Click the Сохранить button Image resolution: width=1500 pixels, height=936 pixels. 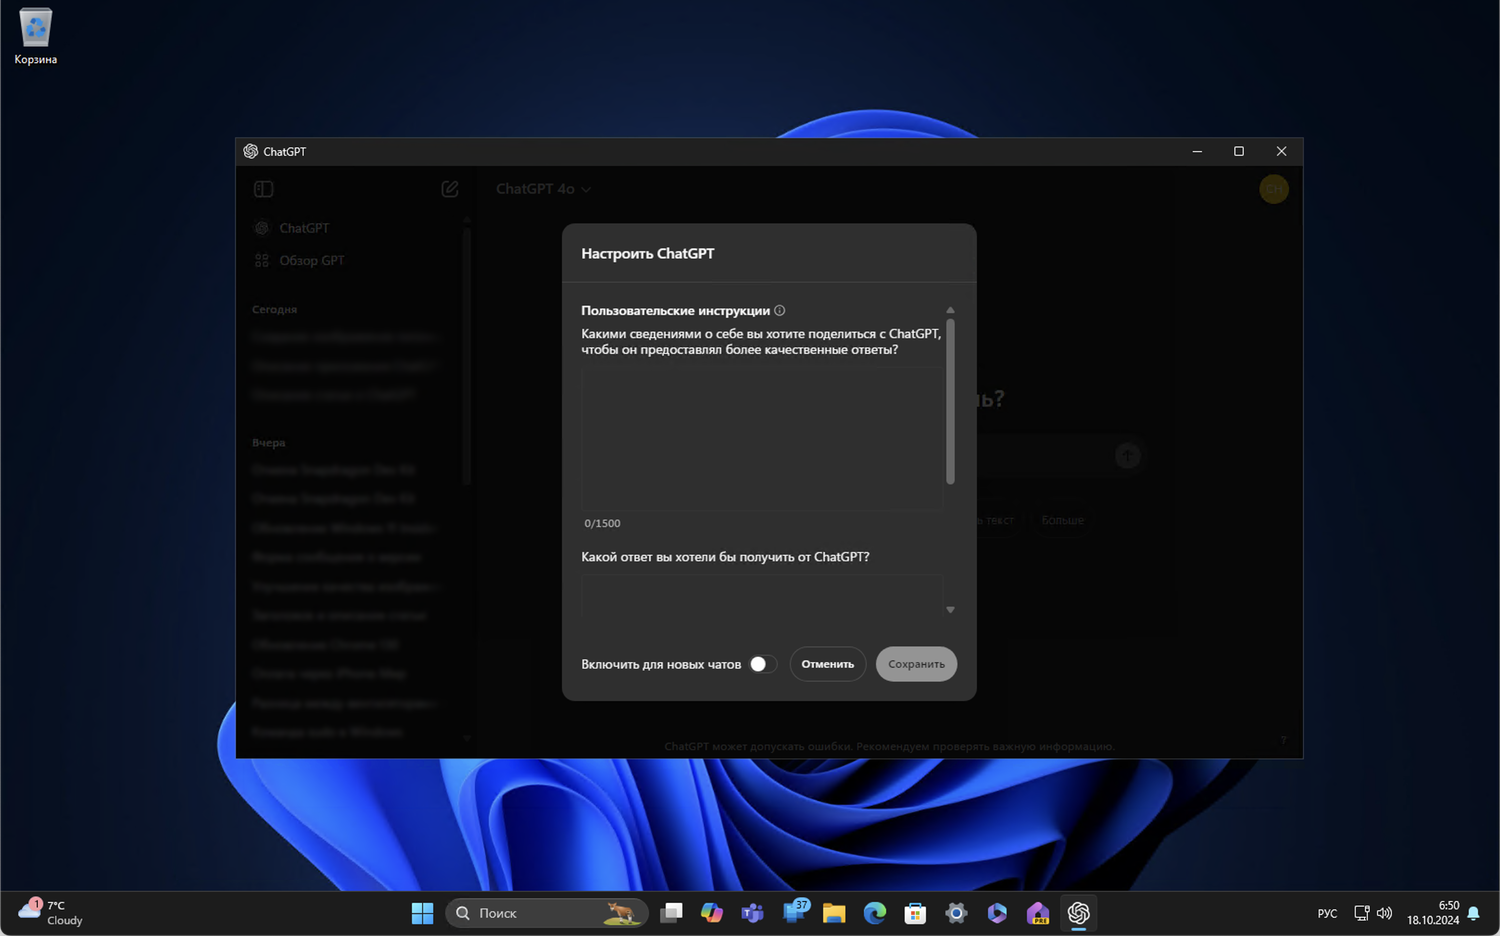[x=916, y=664]
